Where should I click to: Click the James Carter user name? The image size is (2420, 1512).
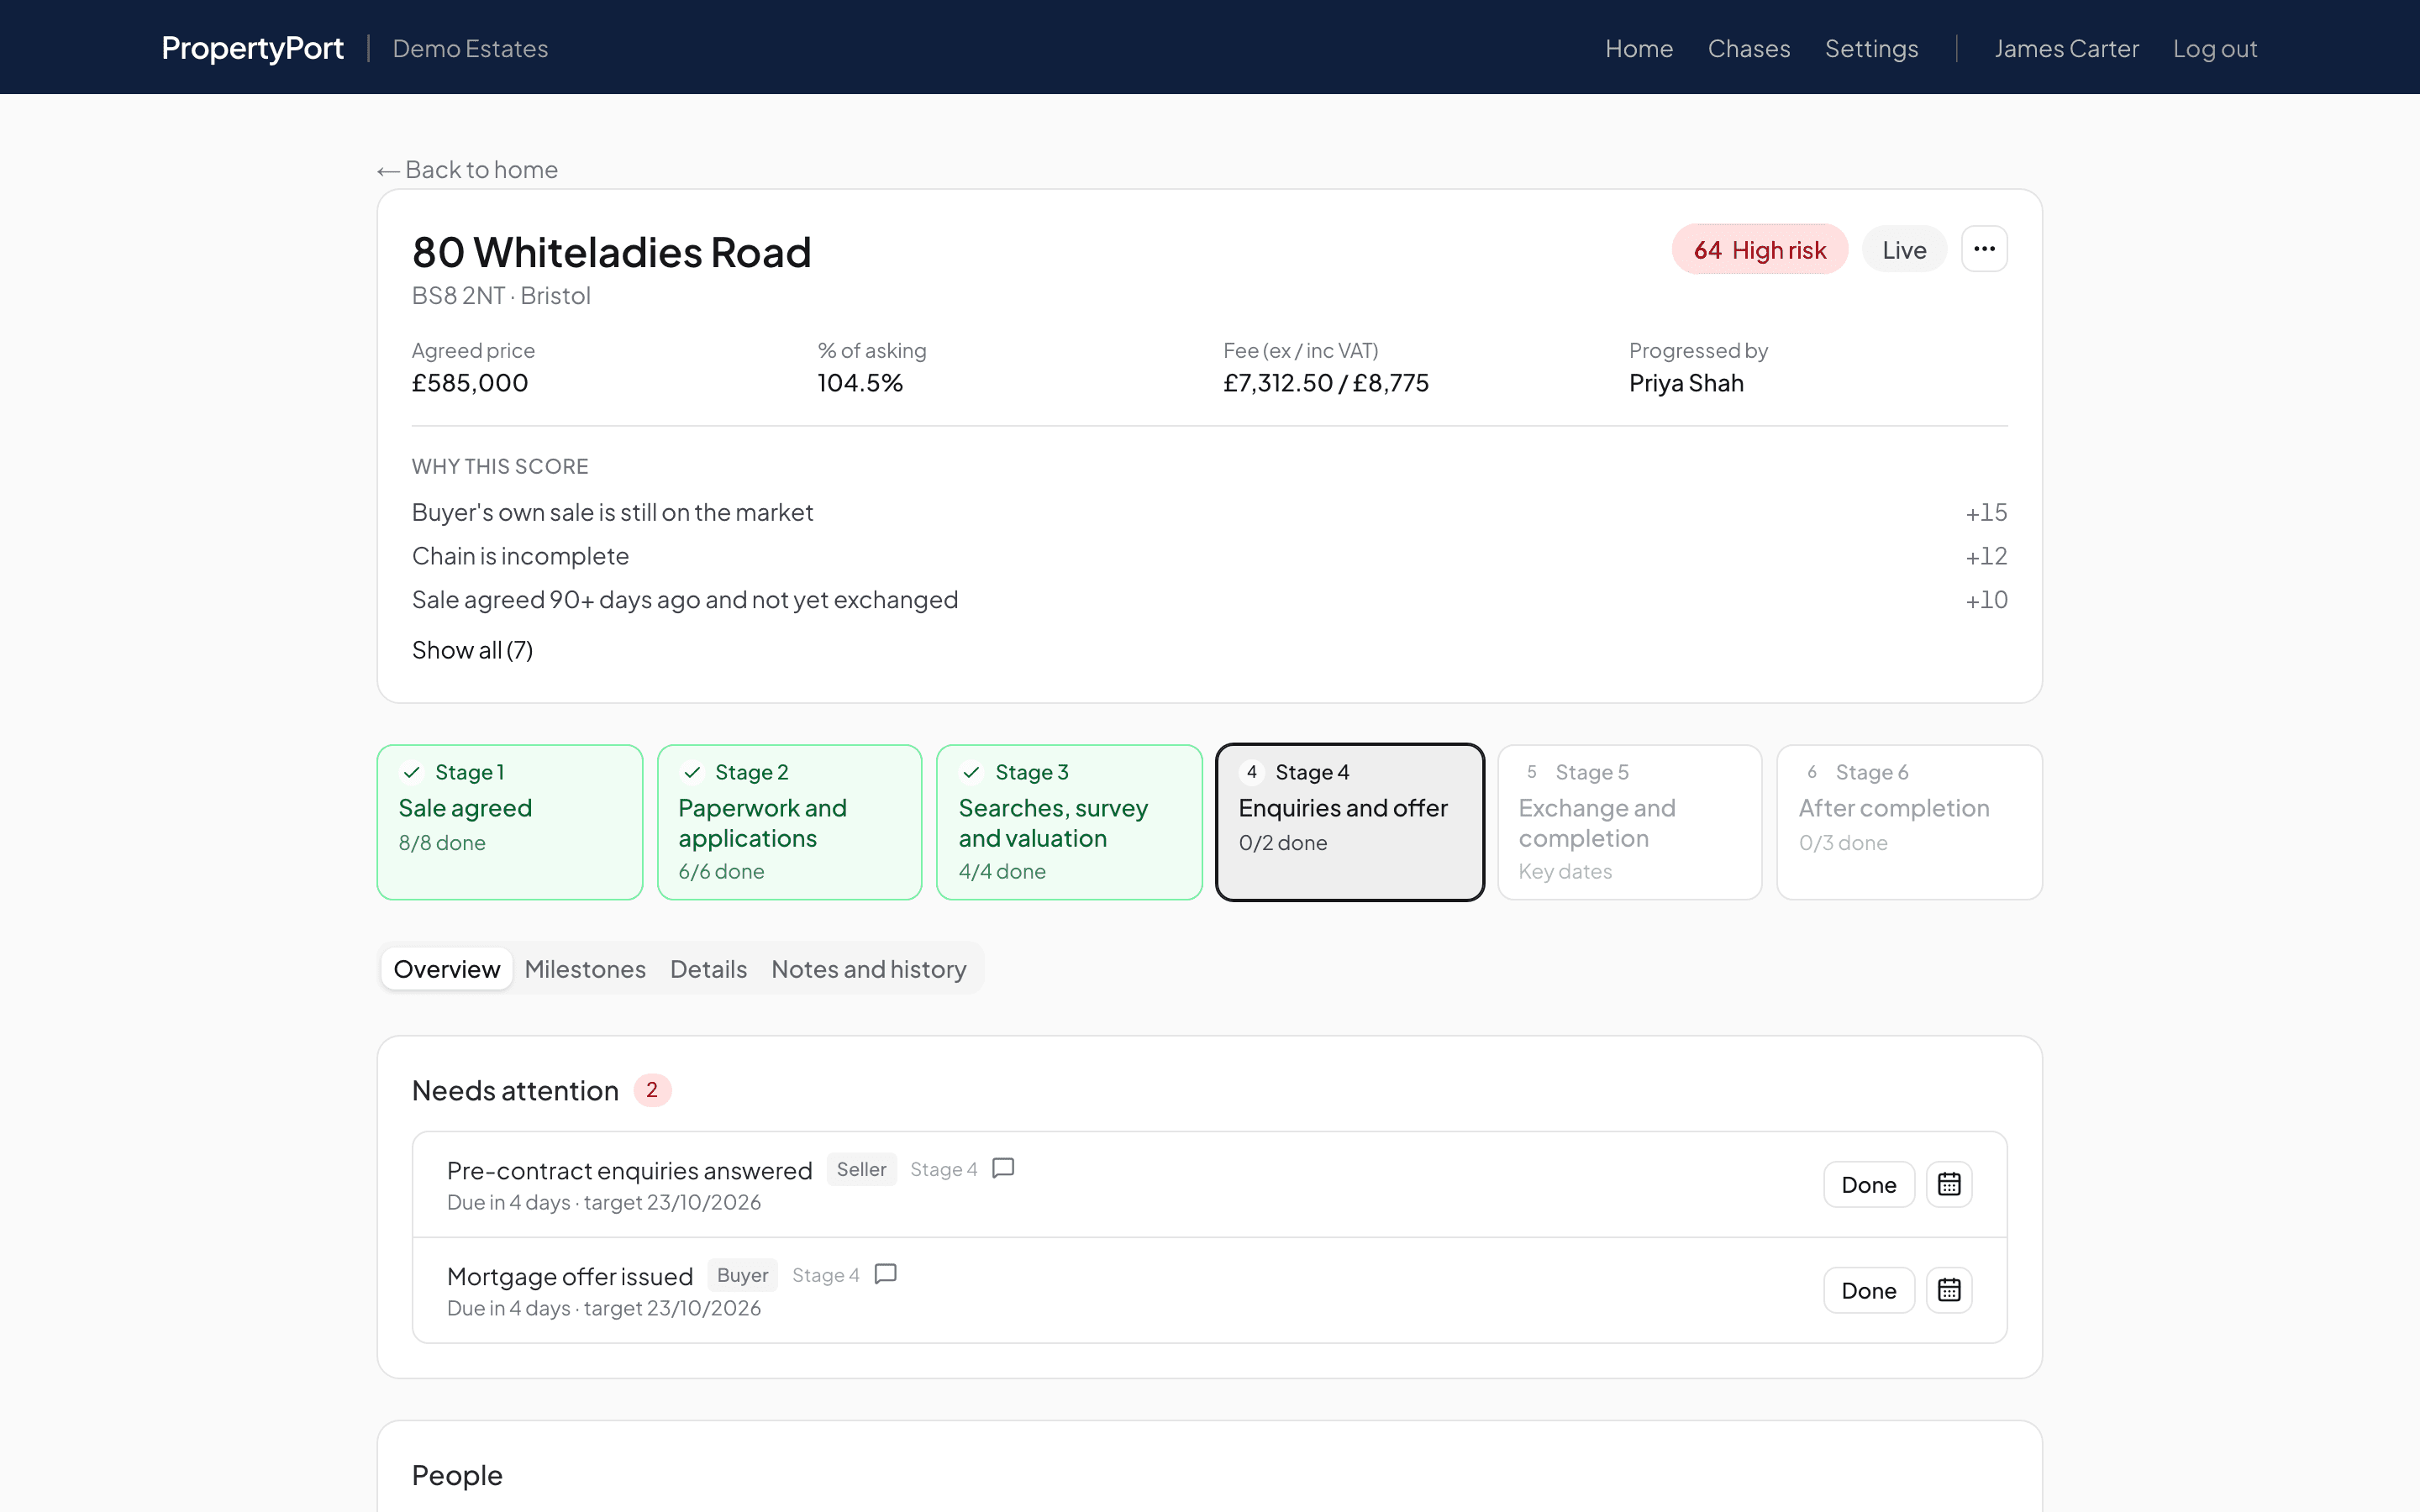(2066, 48)
